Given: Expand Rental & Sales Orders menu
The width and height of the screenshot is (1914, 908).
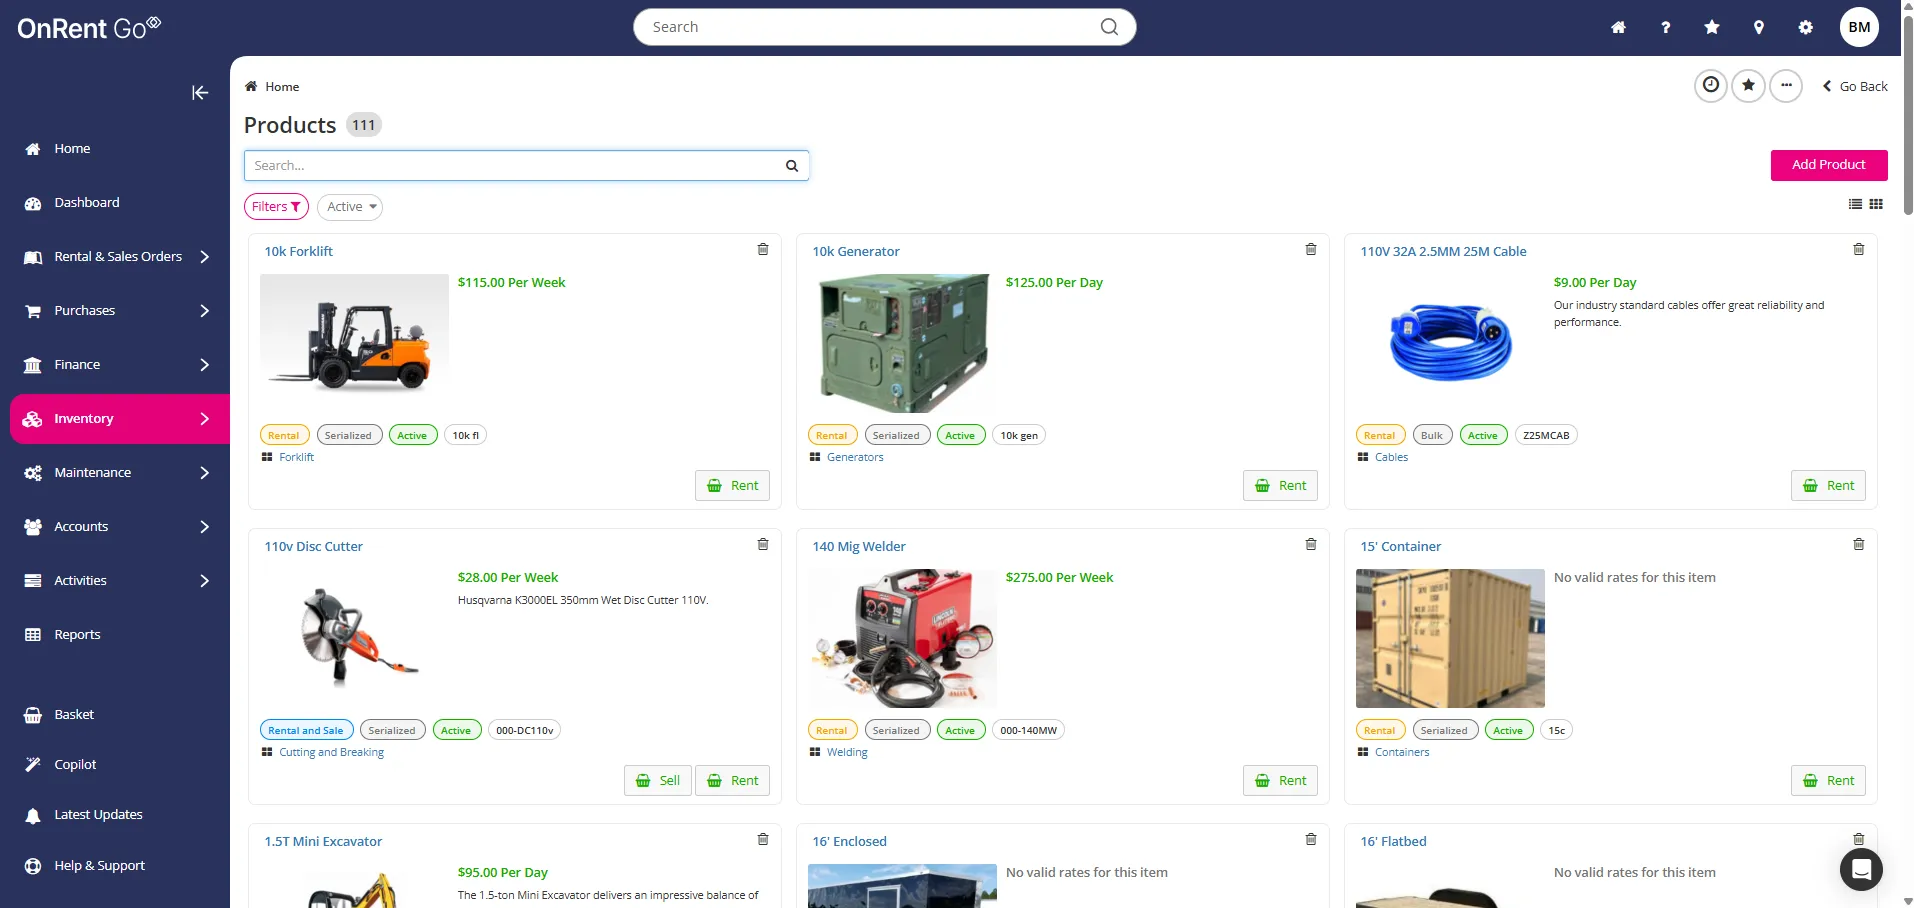Looking at the screenshot, I should (120, 257).
